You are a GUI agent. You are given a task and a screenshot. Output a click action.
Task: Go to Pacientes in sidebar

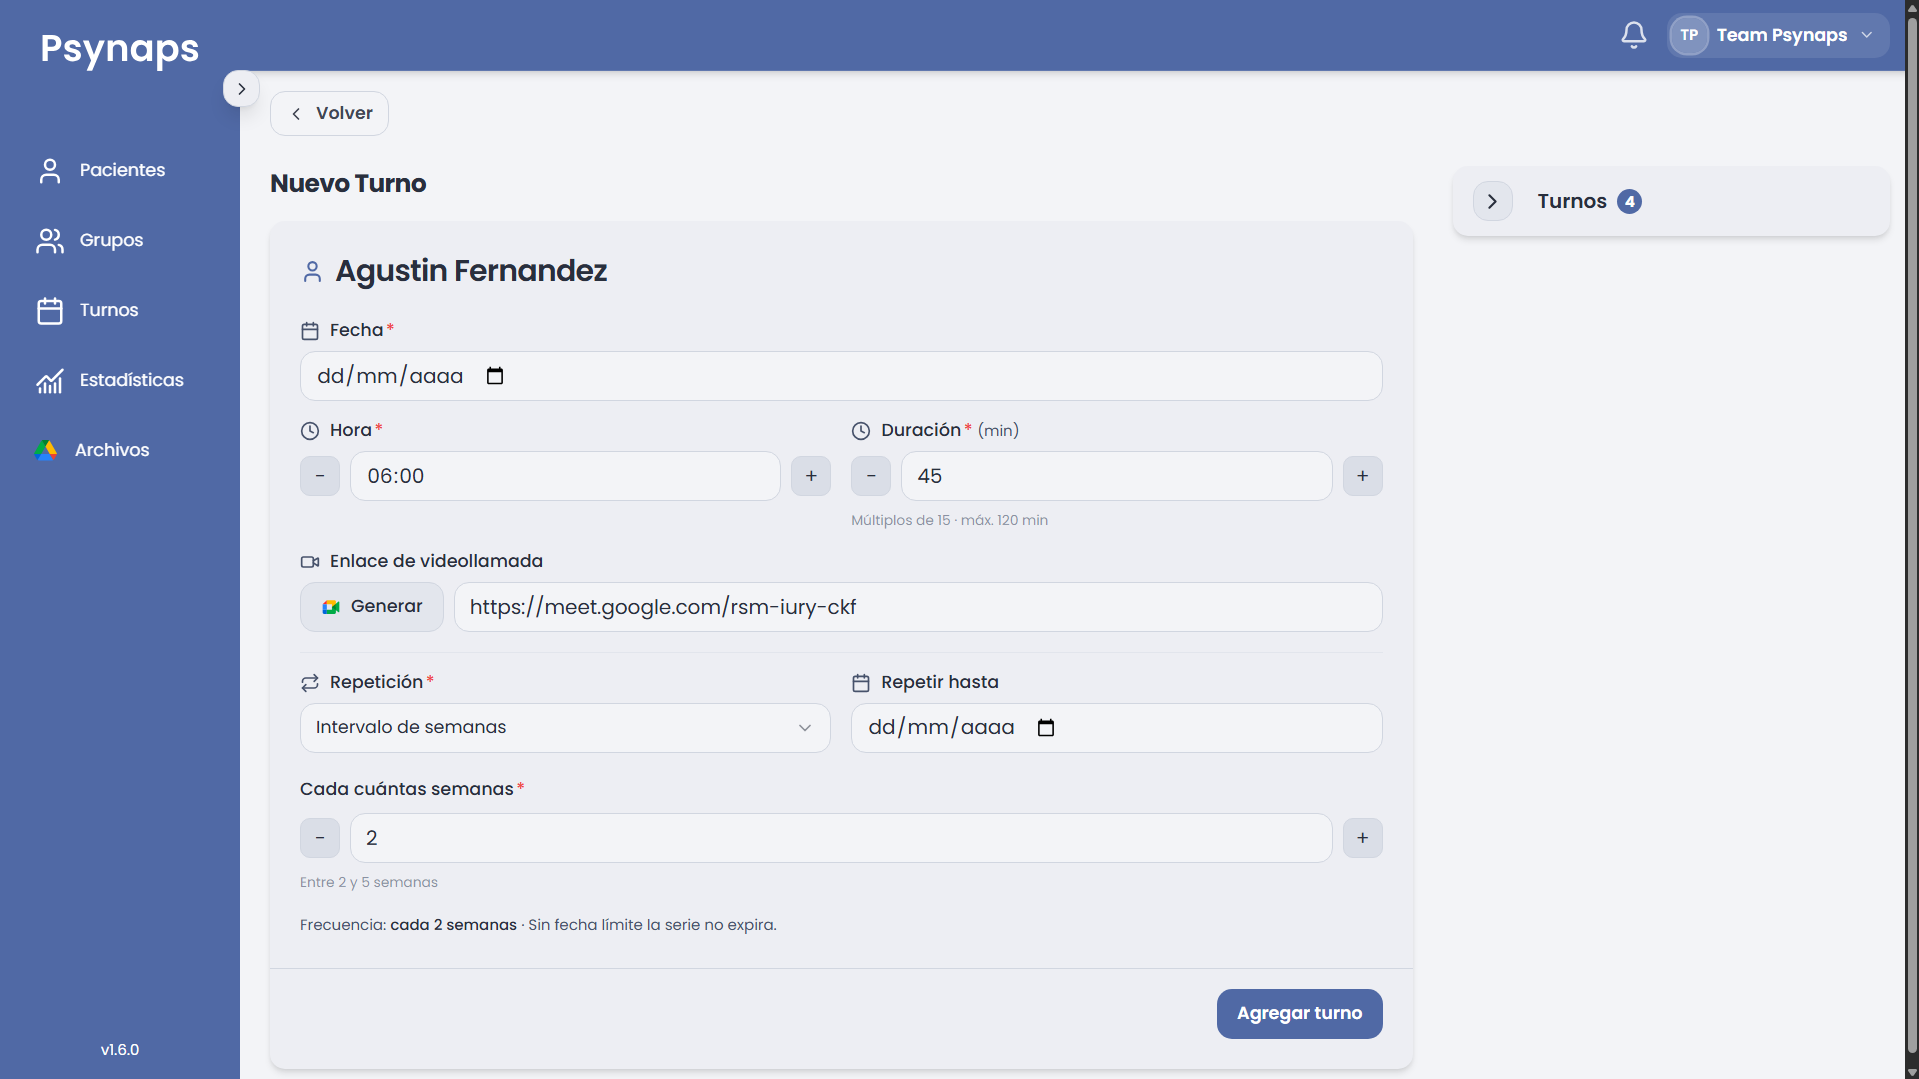coord(101,170)
